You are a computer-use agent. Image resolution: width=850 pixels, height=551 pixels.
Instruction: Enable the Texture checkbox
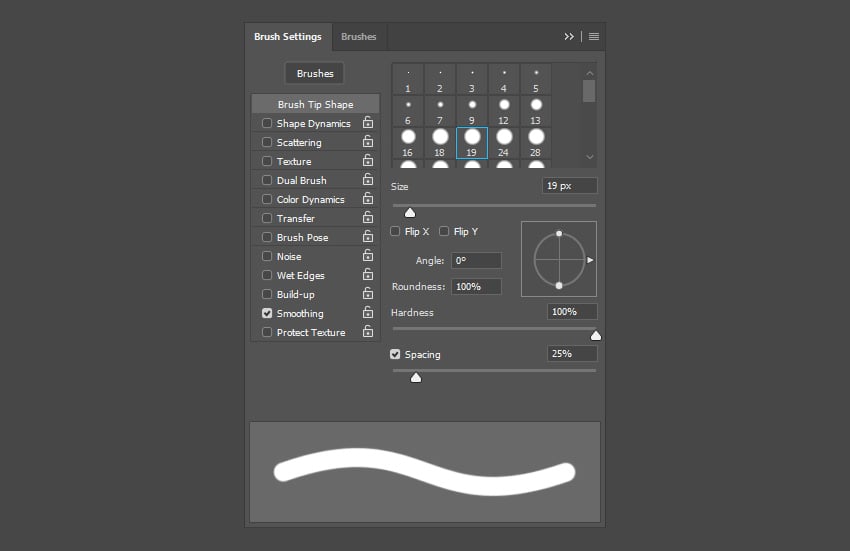pyautogui.click(x=267, y=161)
